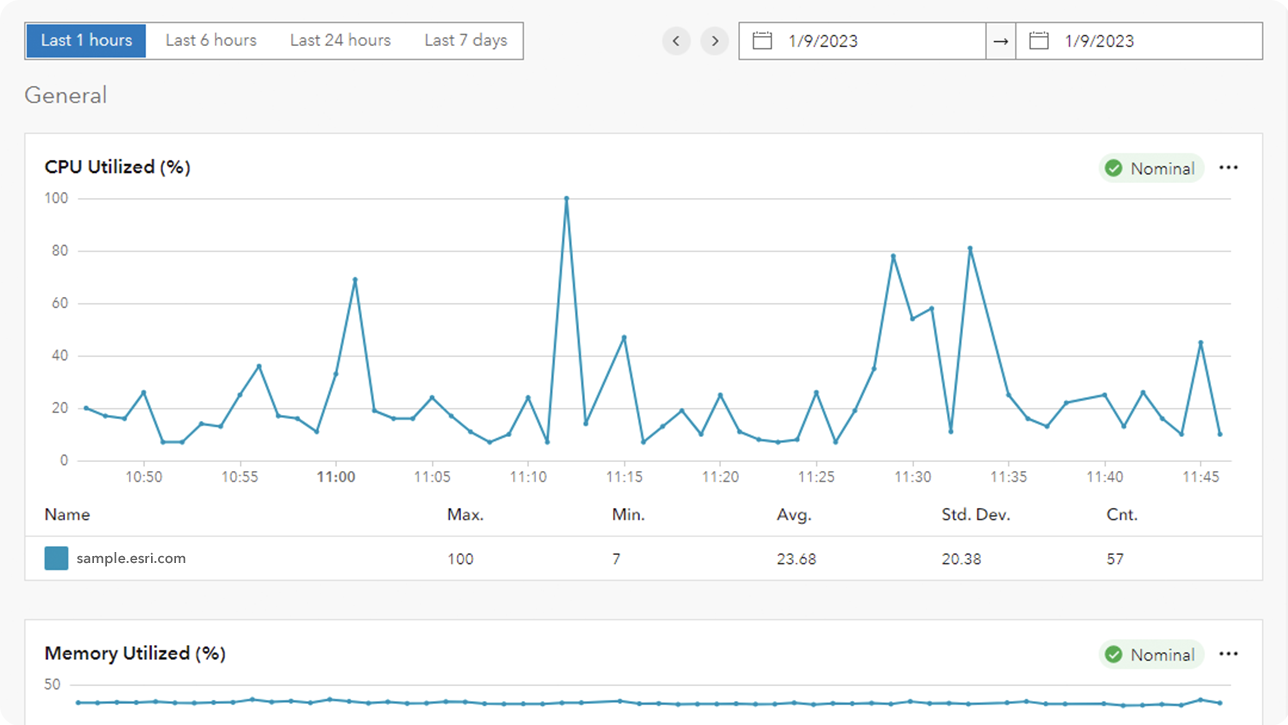Click the Min. column header
The image size is (1288, 725).
628,515
